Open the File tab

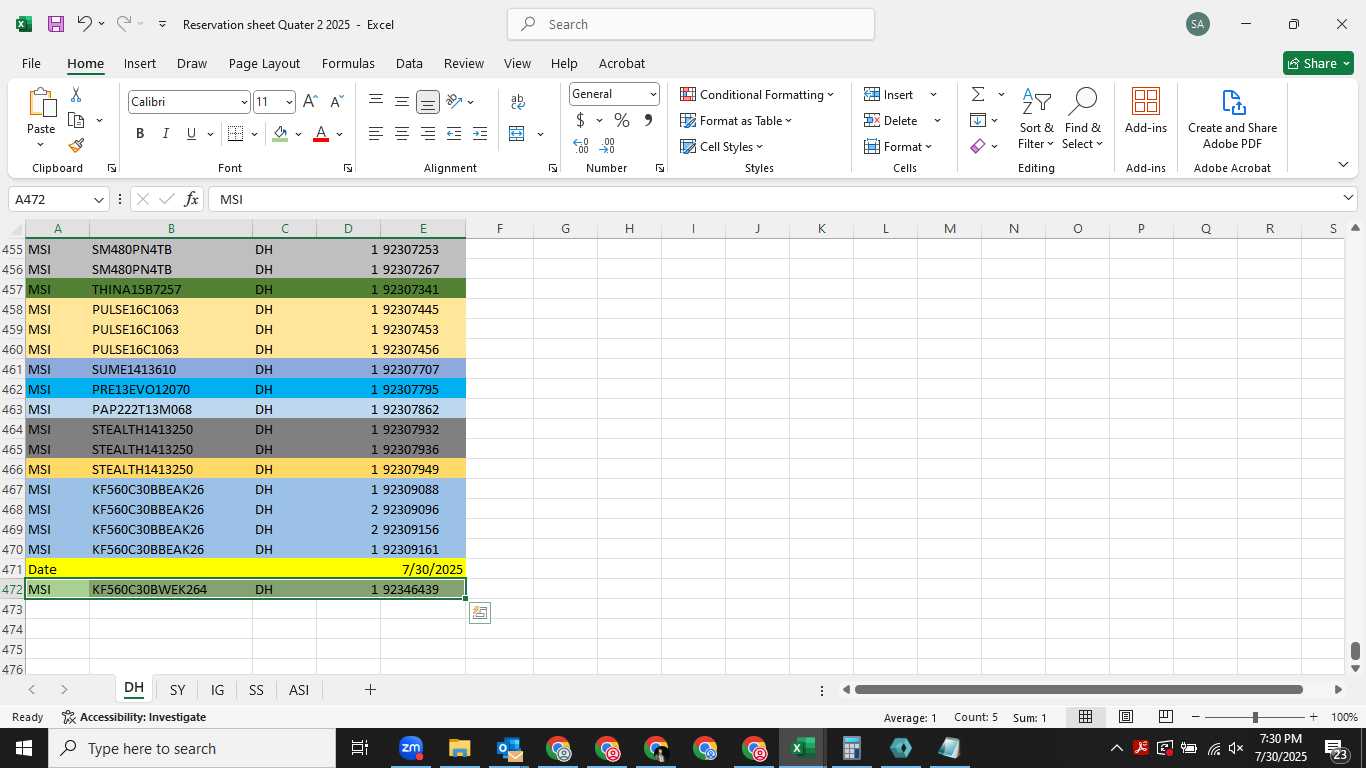point(31,63)
